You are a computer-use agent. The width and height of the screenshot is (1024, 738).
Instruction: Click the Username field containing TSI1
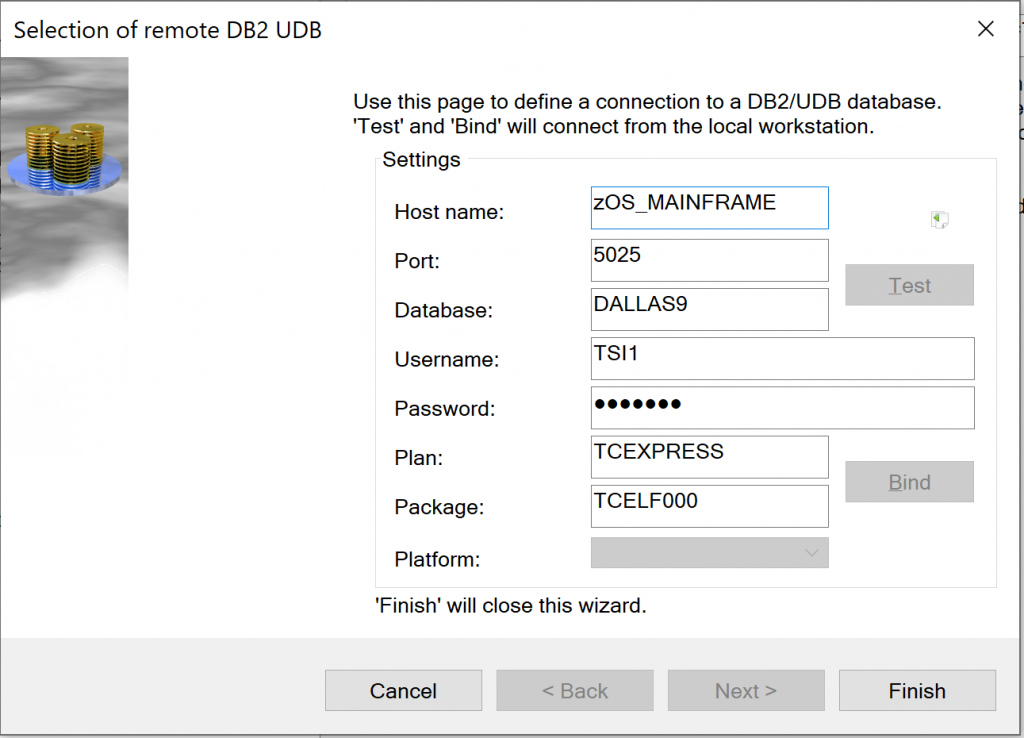click(780, 358)
